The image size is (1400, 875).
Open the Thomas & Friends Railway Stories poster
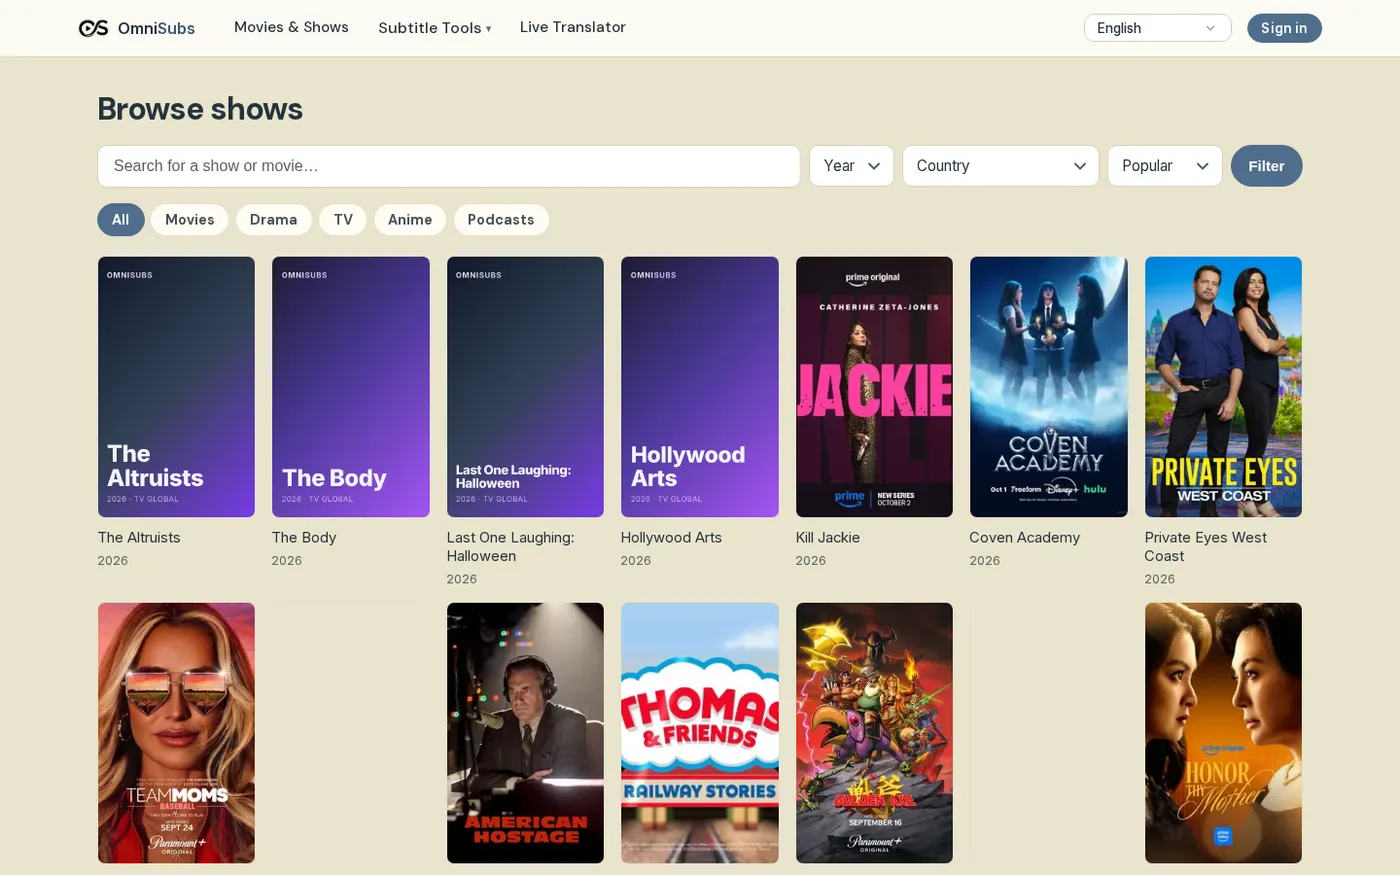(700, 733)
